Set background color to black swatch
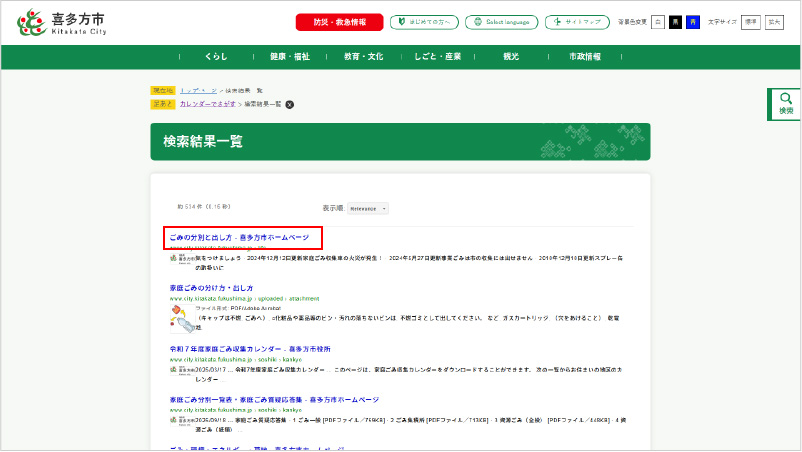This screenshot has width=802, height=452. pyautogui.click(x=675, y=22)
